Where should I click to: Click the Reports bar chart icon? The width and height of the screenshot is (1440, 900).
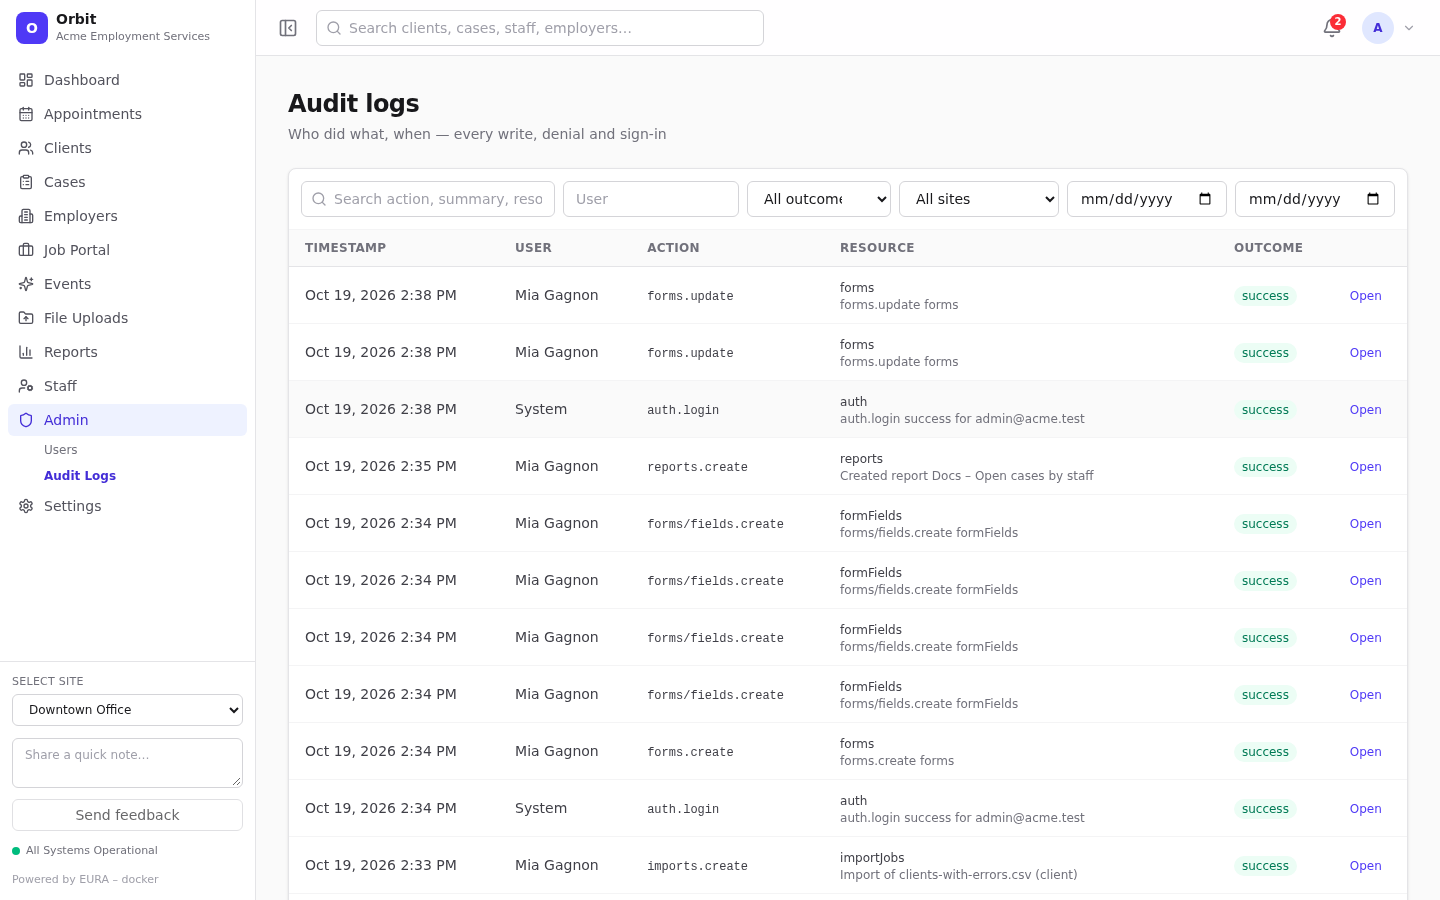pos(26,352)
